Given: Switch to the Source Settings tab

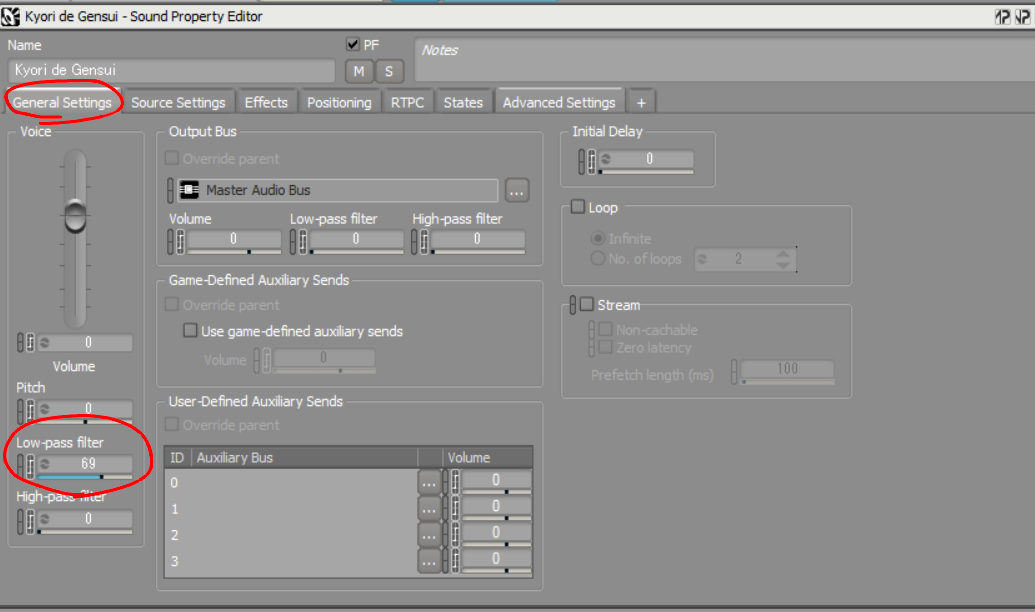Looking at the screenshot, I should (178, 102).
